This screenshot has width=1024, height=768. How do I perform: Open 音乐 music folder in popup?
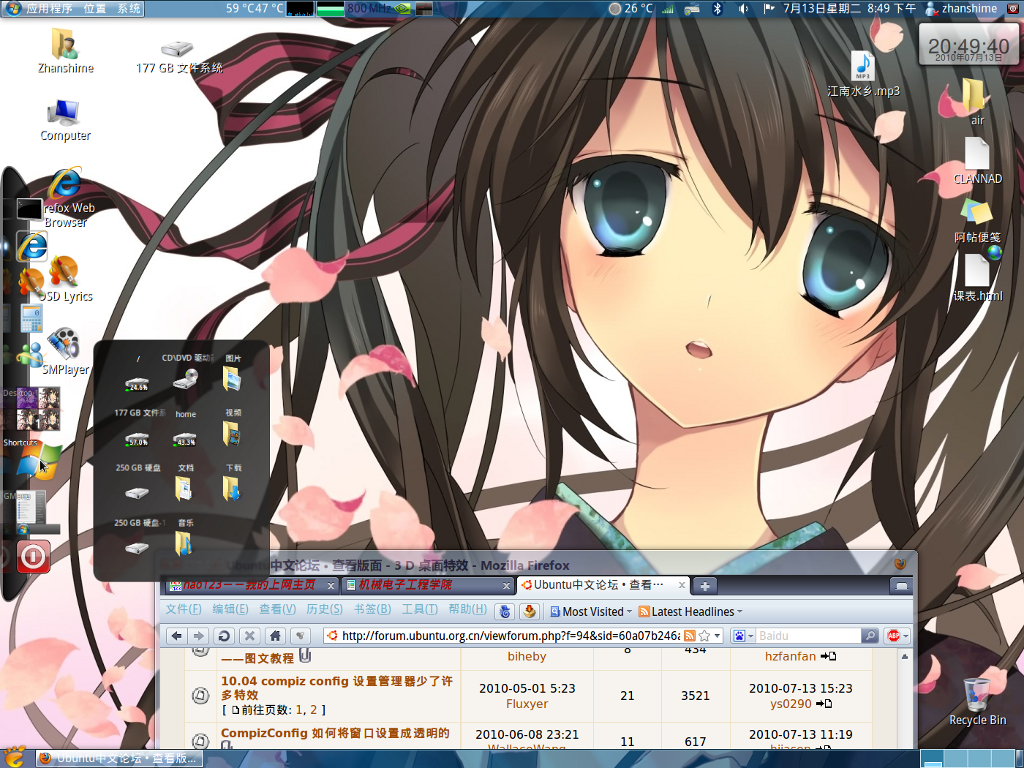[x=184, y=544]
